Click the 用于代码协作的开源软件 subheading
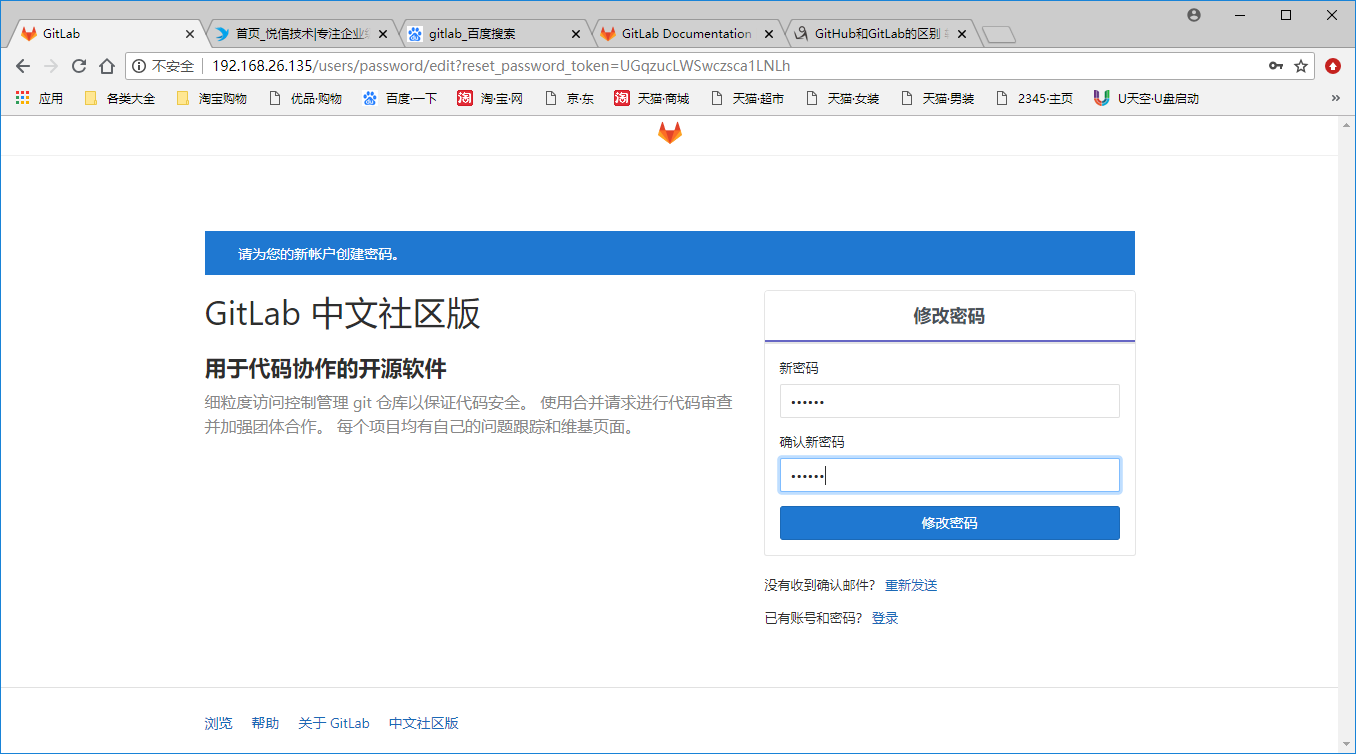The width and height of the screenshot is (1356, 754). [x=325, y=369]
